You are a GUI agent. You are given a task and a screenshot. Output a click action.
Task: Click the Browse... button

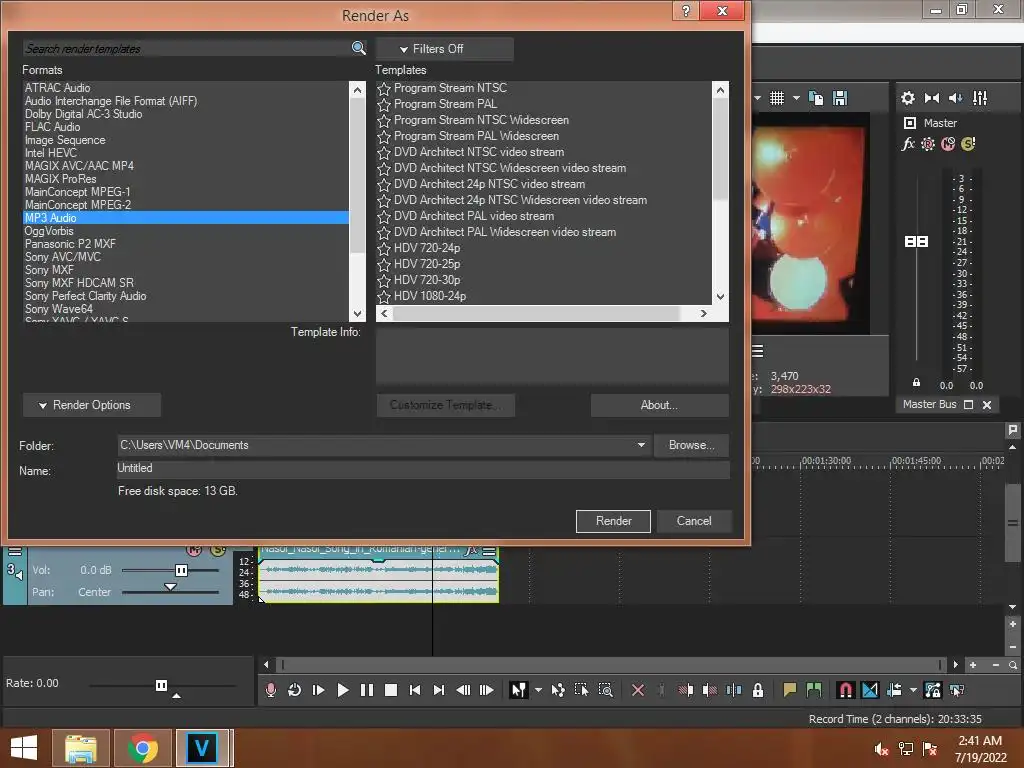(x=691, y=445)
